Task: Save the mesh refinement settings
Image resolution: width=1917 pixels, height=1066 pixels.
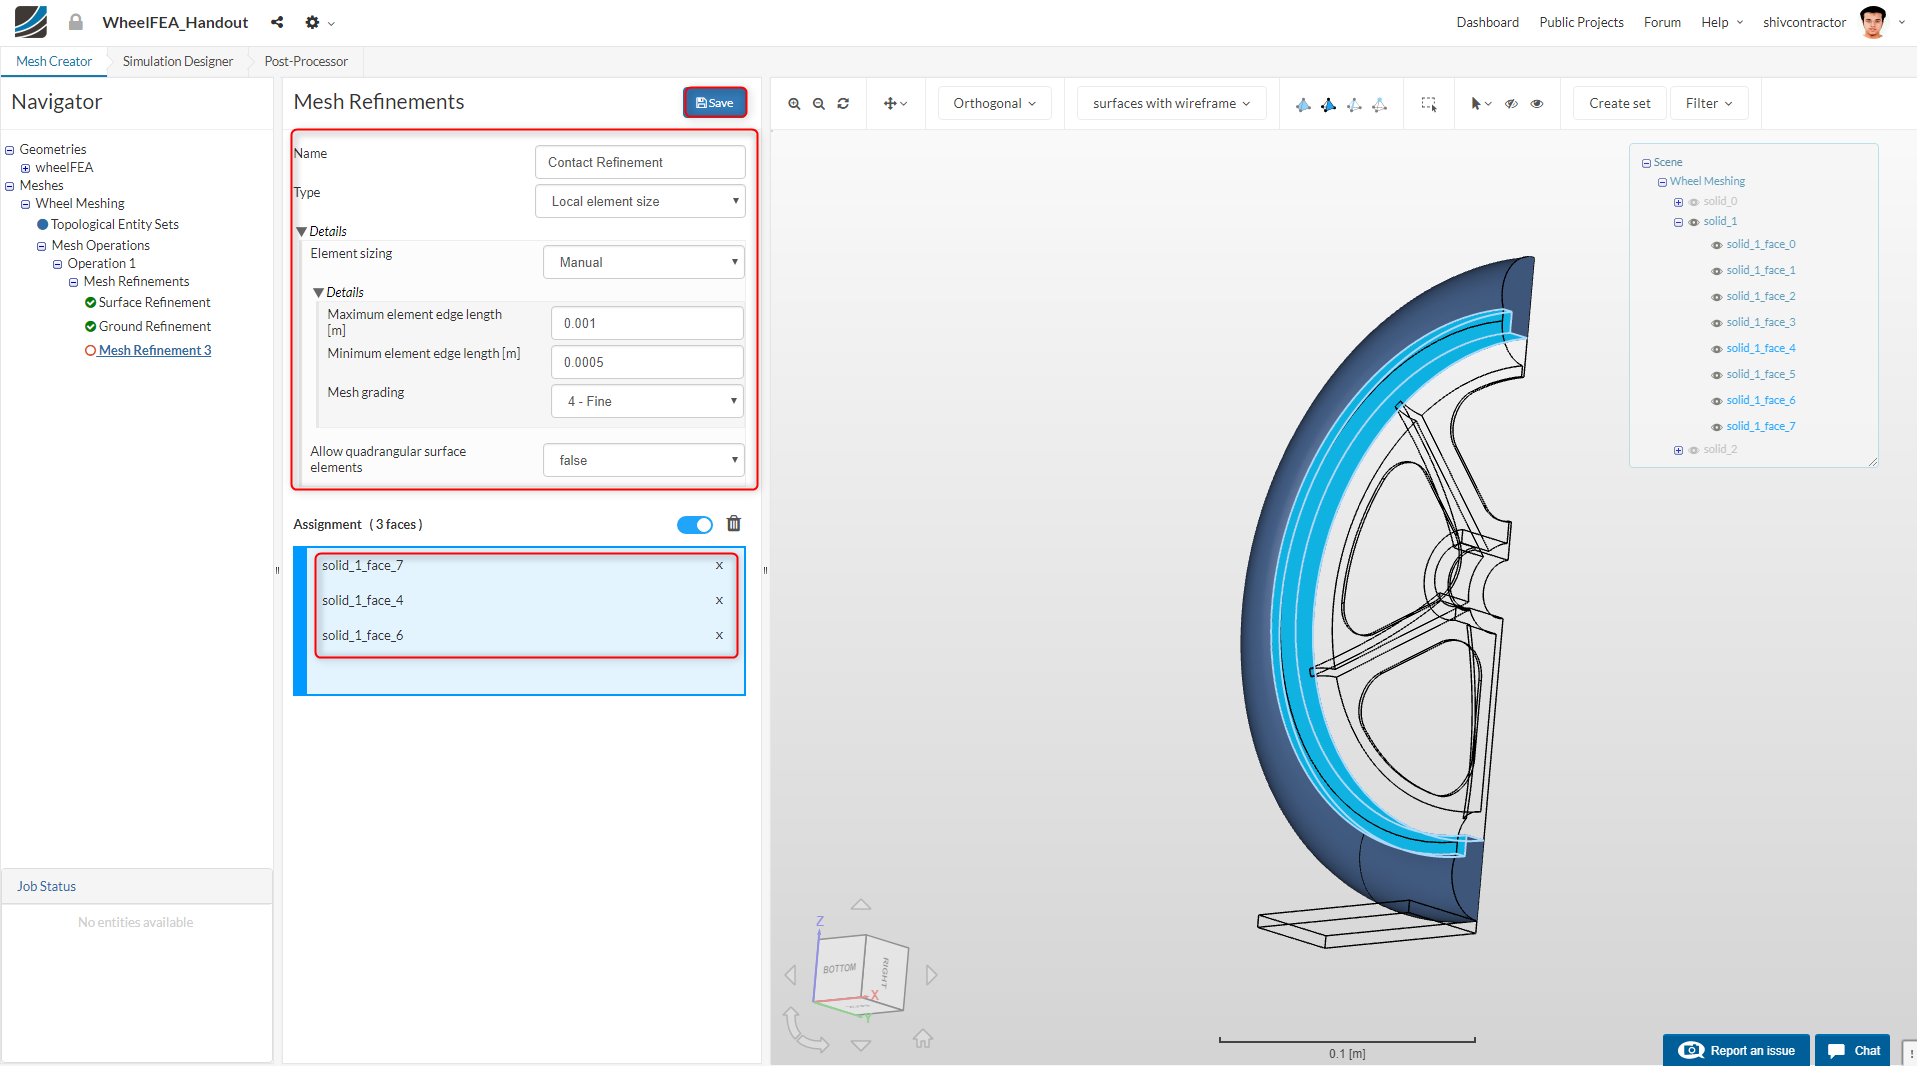Action: [x=714, y=103]
